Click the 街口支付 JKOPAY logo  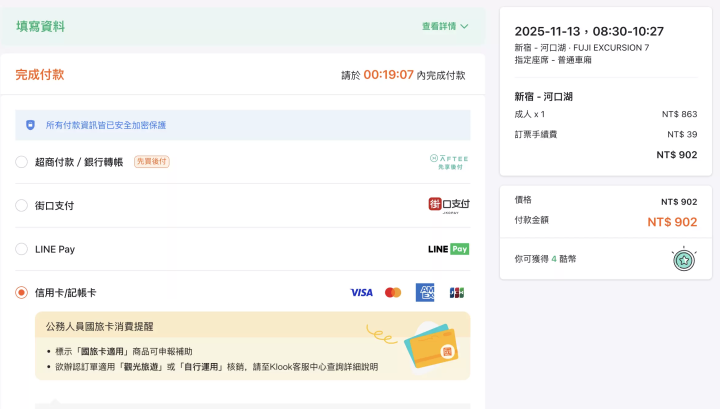(449, 205)
